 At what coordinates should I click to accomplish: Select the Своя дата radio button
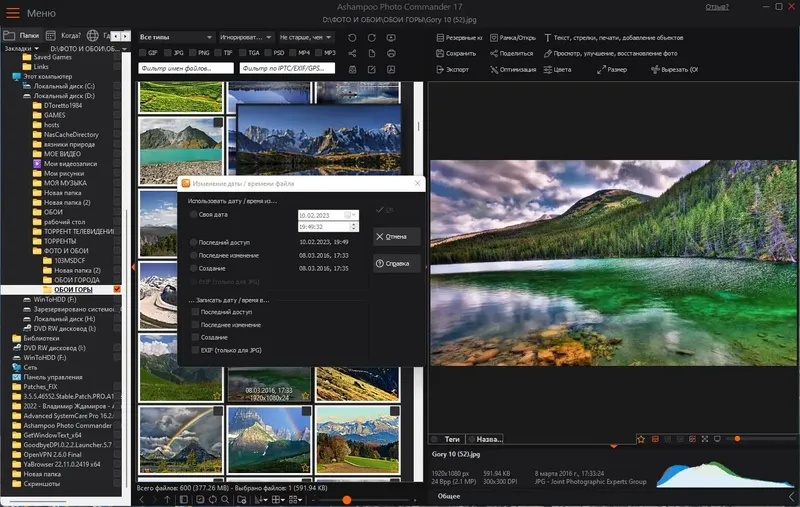click(x=193, y=215)
